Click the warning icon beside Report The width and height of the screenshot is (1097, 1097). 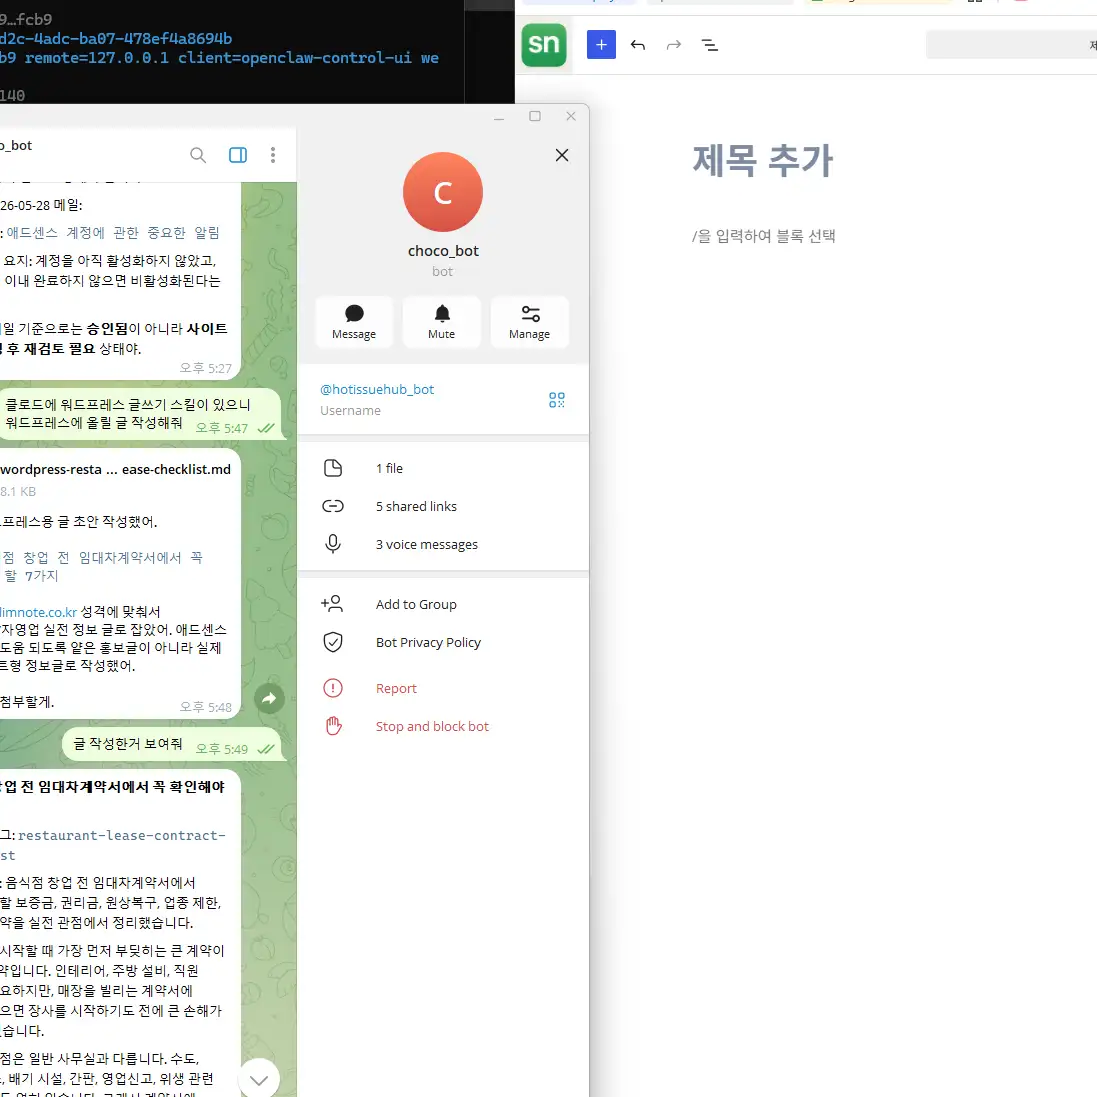333,688
